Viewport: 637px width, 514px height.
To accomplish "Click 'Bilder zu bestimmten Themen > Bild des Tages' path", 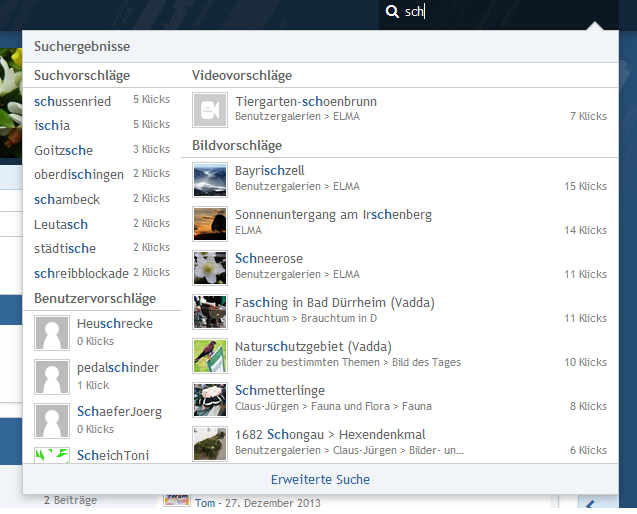I will (x=348, y=362).
